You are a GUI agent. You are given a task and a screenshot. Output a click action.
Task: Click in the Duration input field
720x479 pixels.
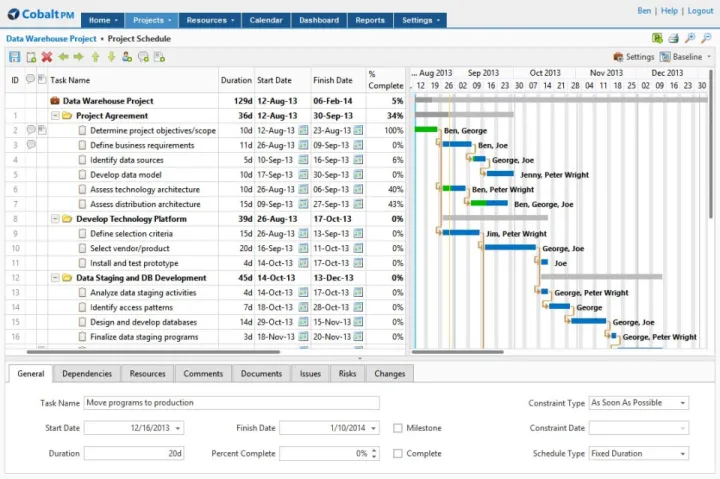pyautogui.click(x=134, y=454)
